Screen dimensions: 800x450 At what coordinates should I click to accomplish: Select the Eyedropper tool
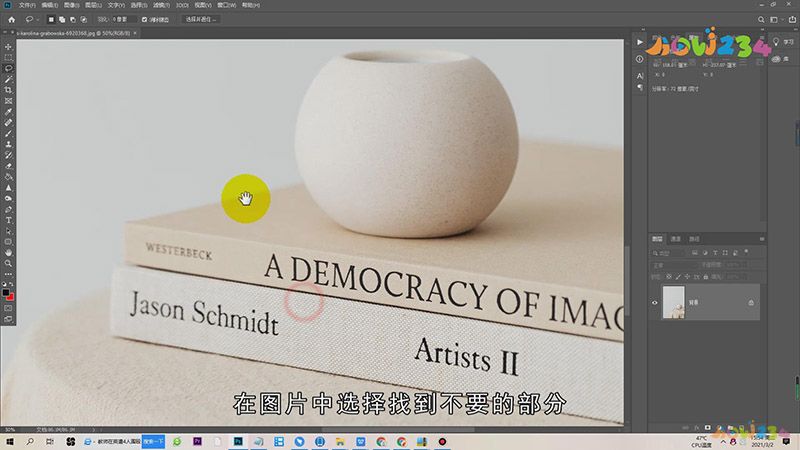[8, 112]
